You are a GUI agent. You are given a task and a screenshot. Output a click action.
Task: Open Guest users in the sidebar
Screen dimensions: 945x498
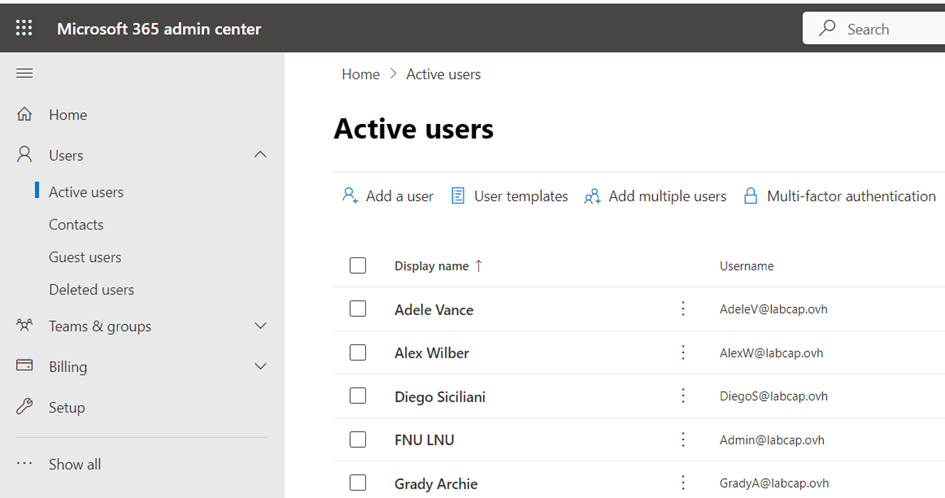point(85,257)
